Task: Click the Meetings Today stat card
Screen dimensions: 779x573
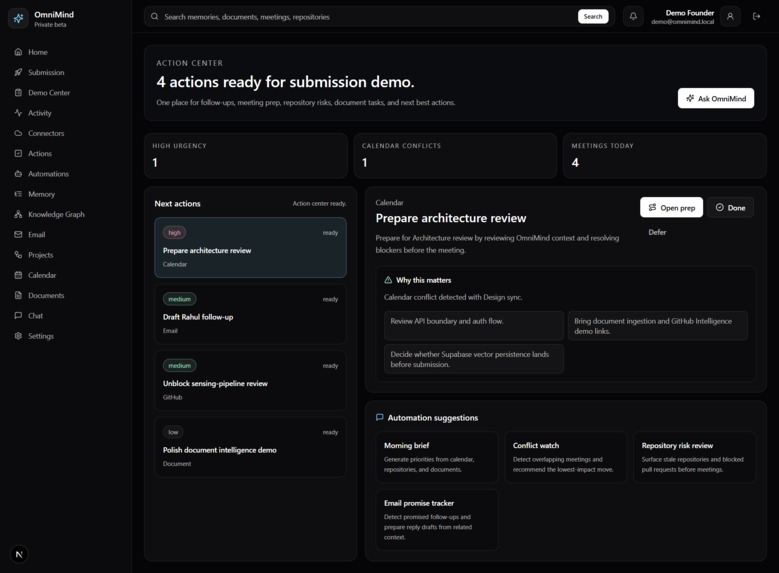Action: pyautogui.click(x=665, y=156)
